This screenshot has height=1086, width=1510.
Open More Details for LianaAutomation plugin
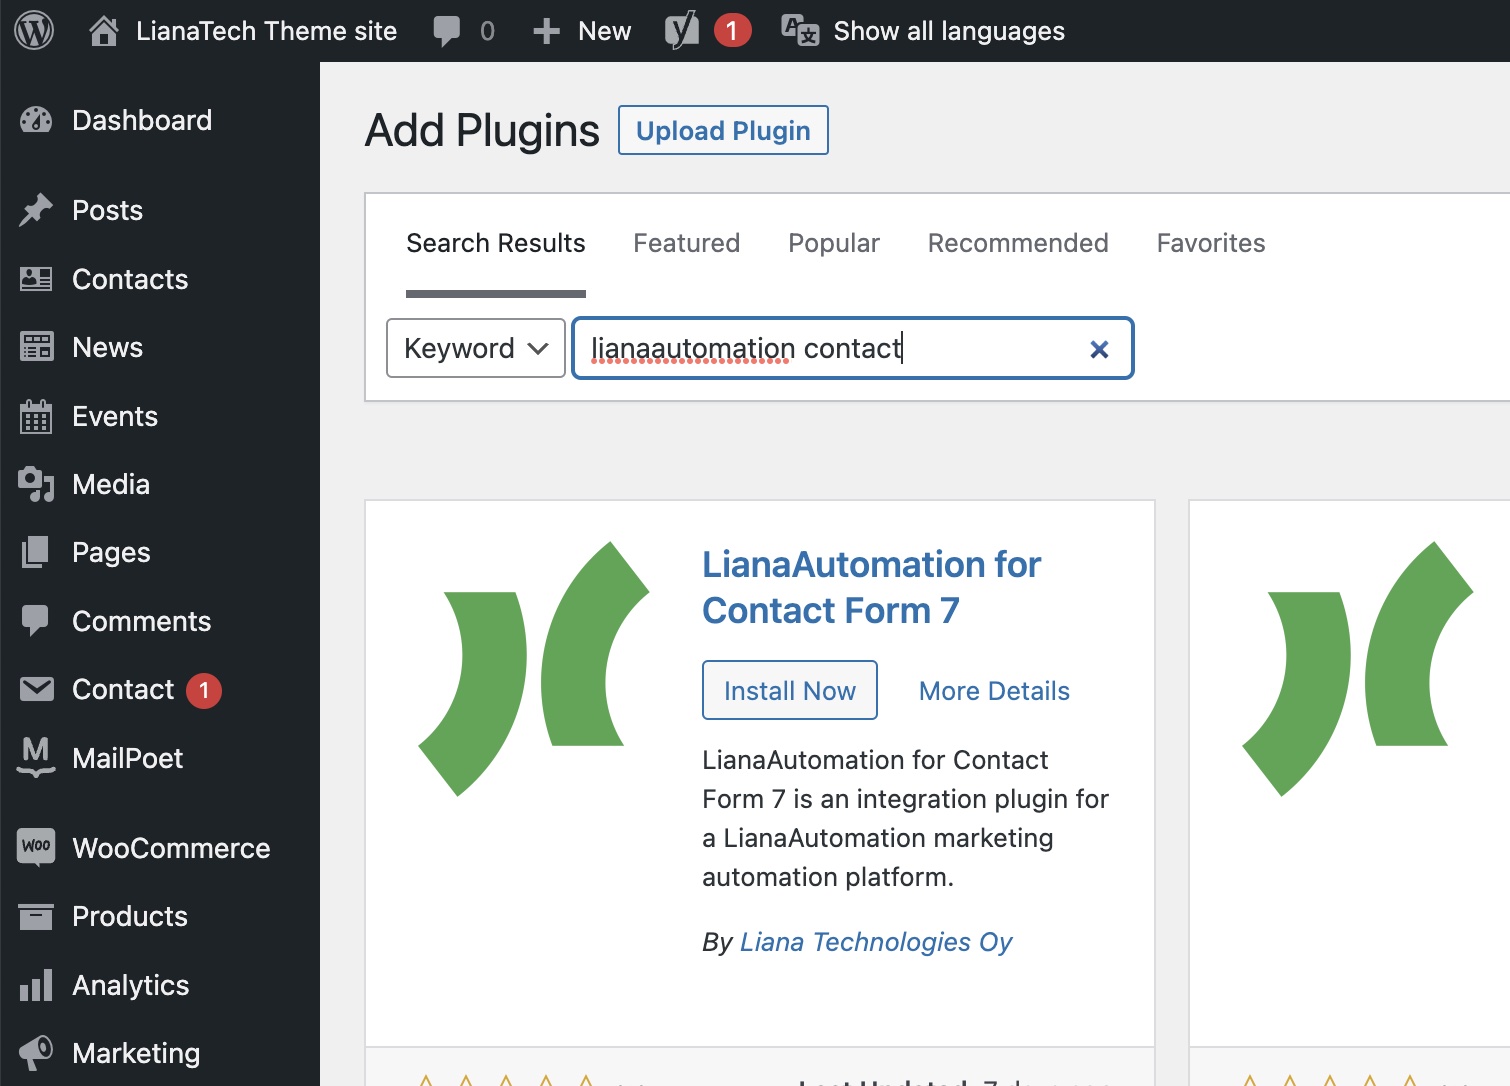coord(993,691)
